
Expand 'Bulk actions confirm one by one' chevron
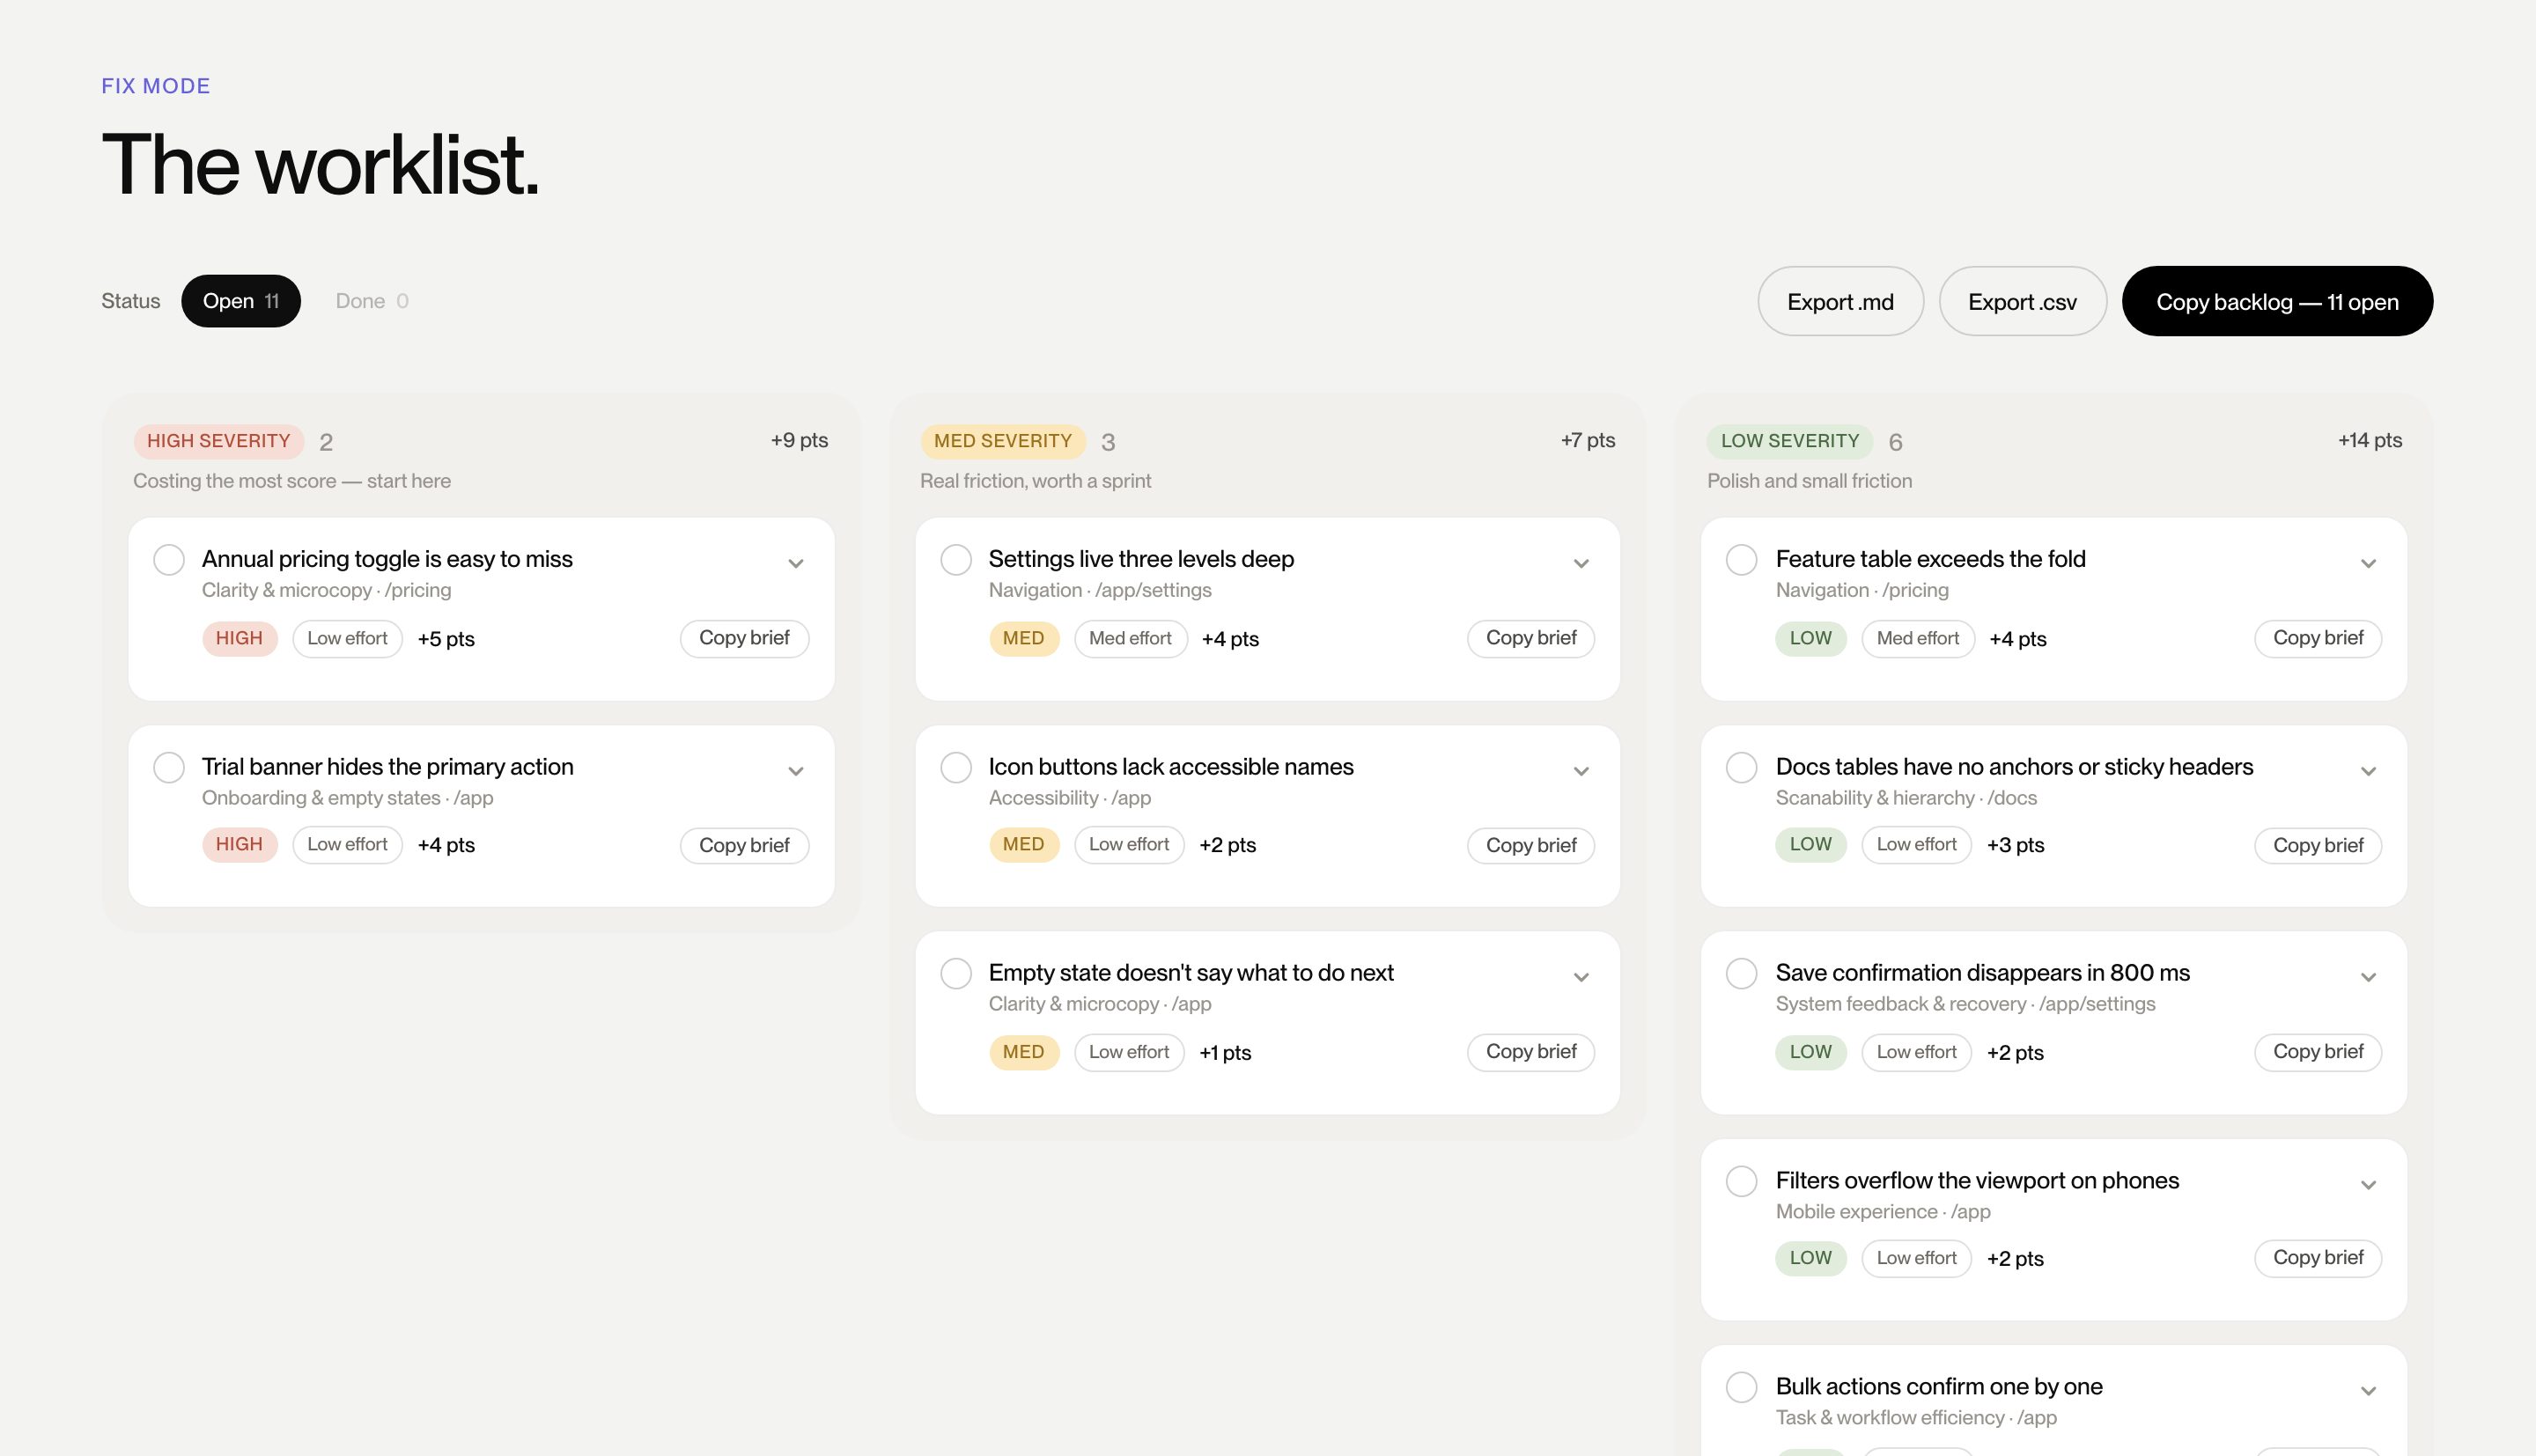[2368, 1391]
